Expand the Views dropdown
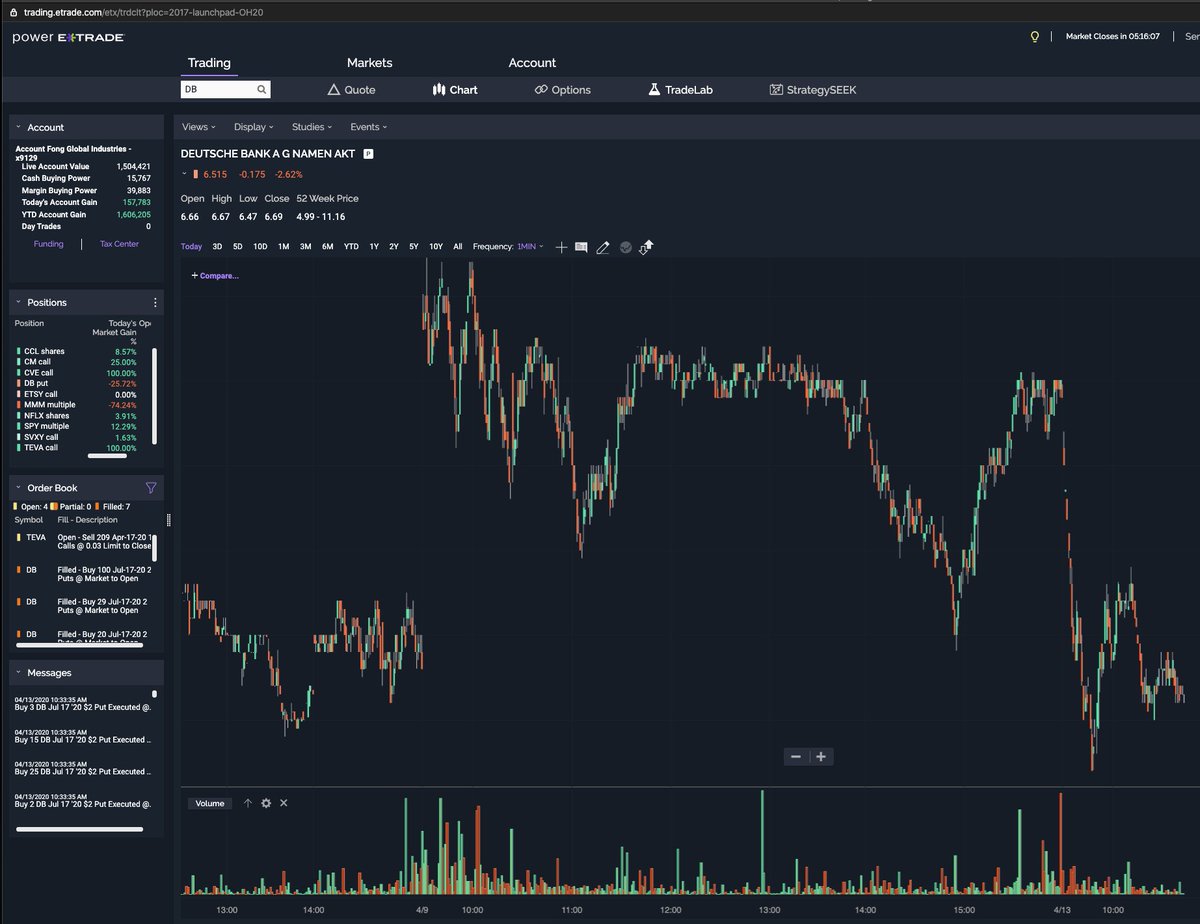Screen dimensions: 1200x924 tap(198, 127)
